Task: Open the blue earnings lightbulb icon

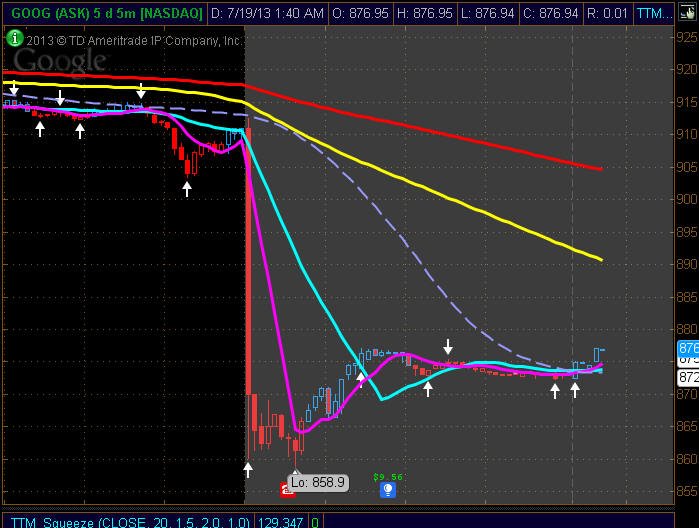Action: [388, 490]
